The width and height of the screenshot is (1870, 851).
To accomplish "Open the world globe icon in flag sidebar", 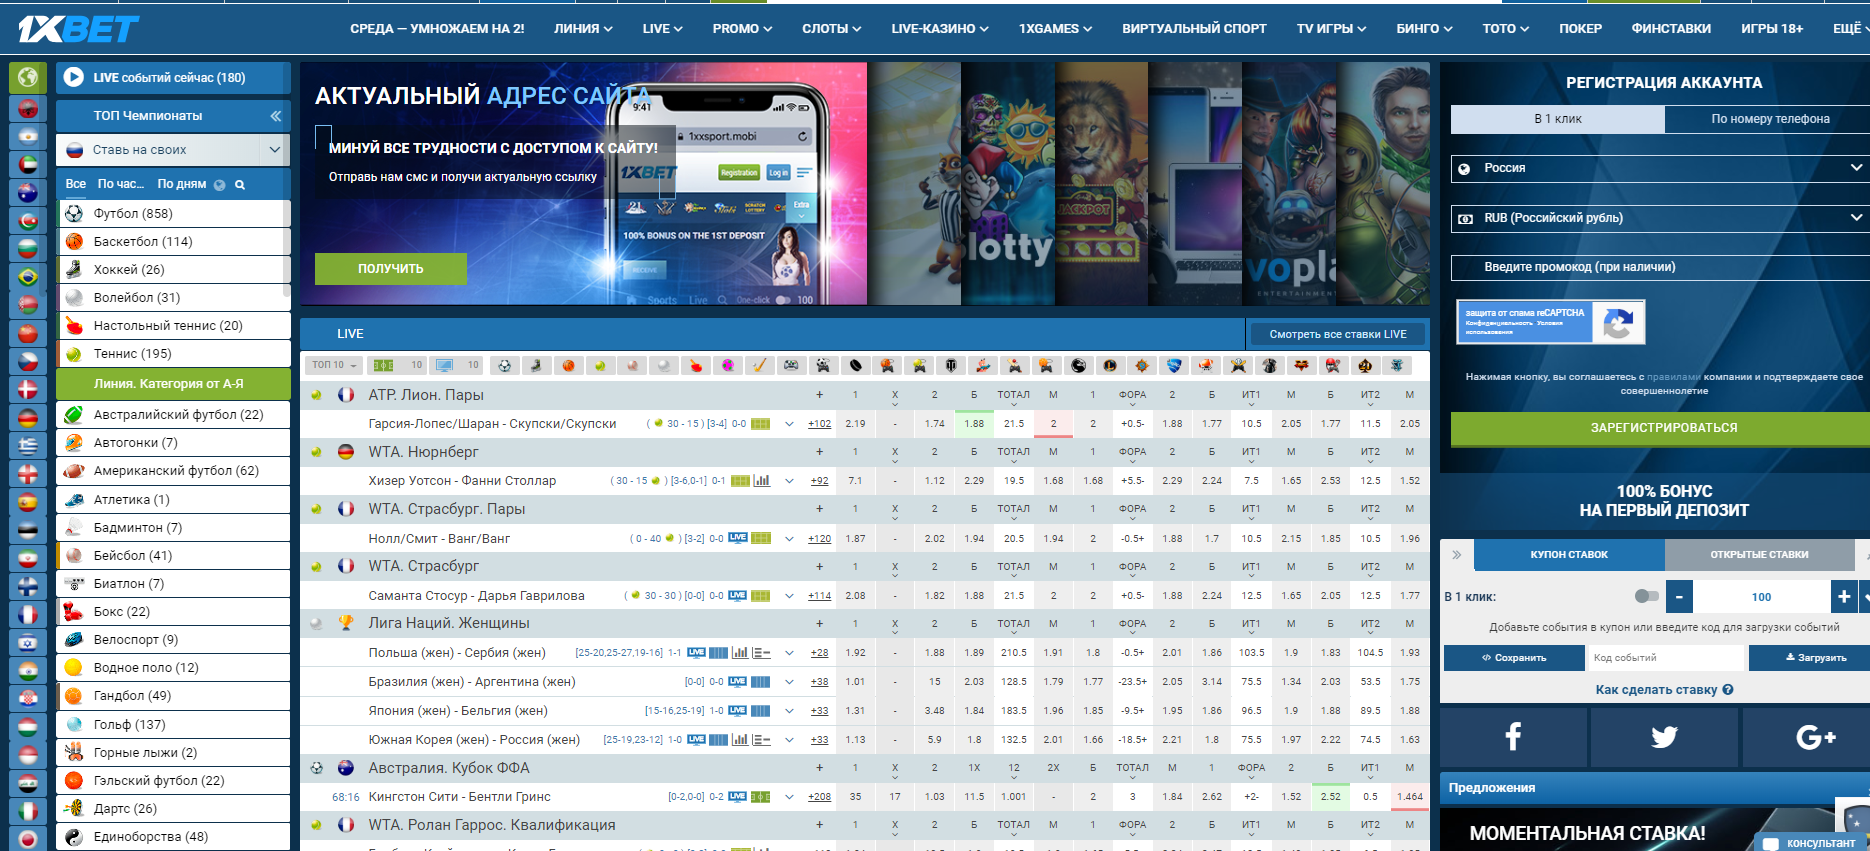I will 28,77.
